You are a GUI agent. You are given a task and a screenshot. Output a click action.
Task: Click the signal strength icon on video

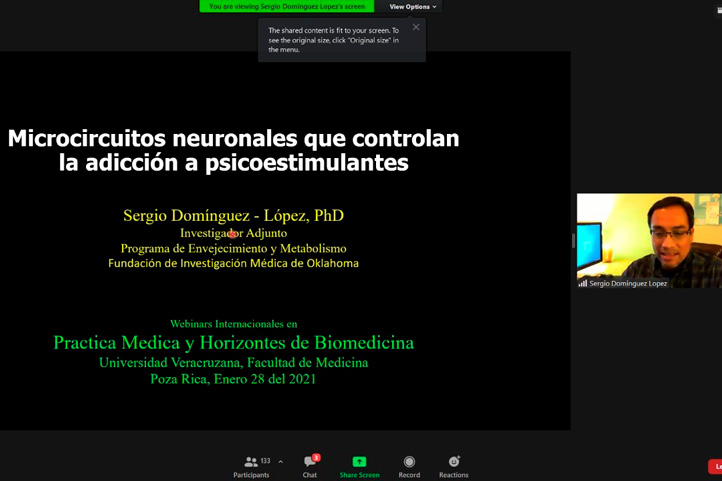[583, 284]
